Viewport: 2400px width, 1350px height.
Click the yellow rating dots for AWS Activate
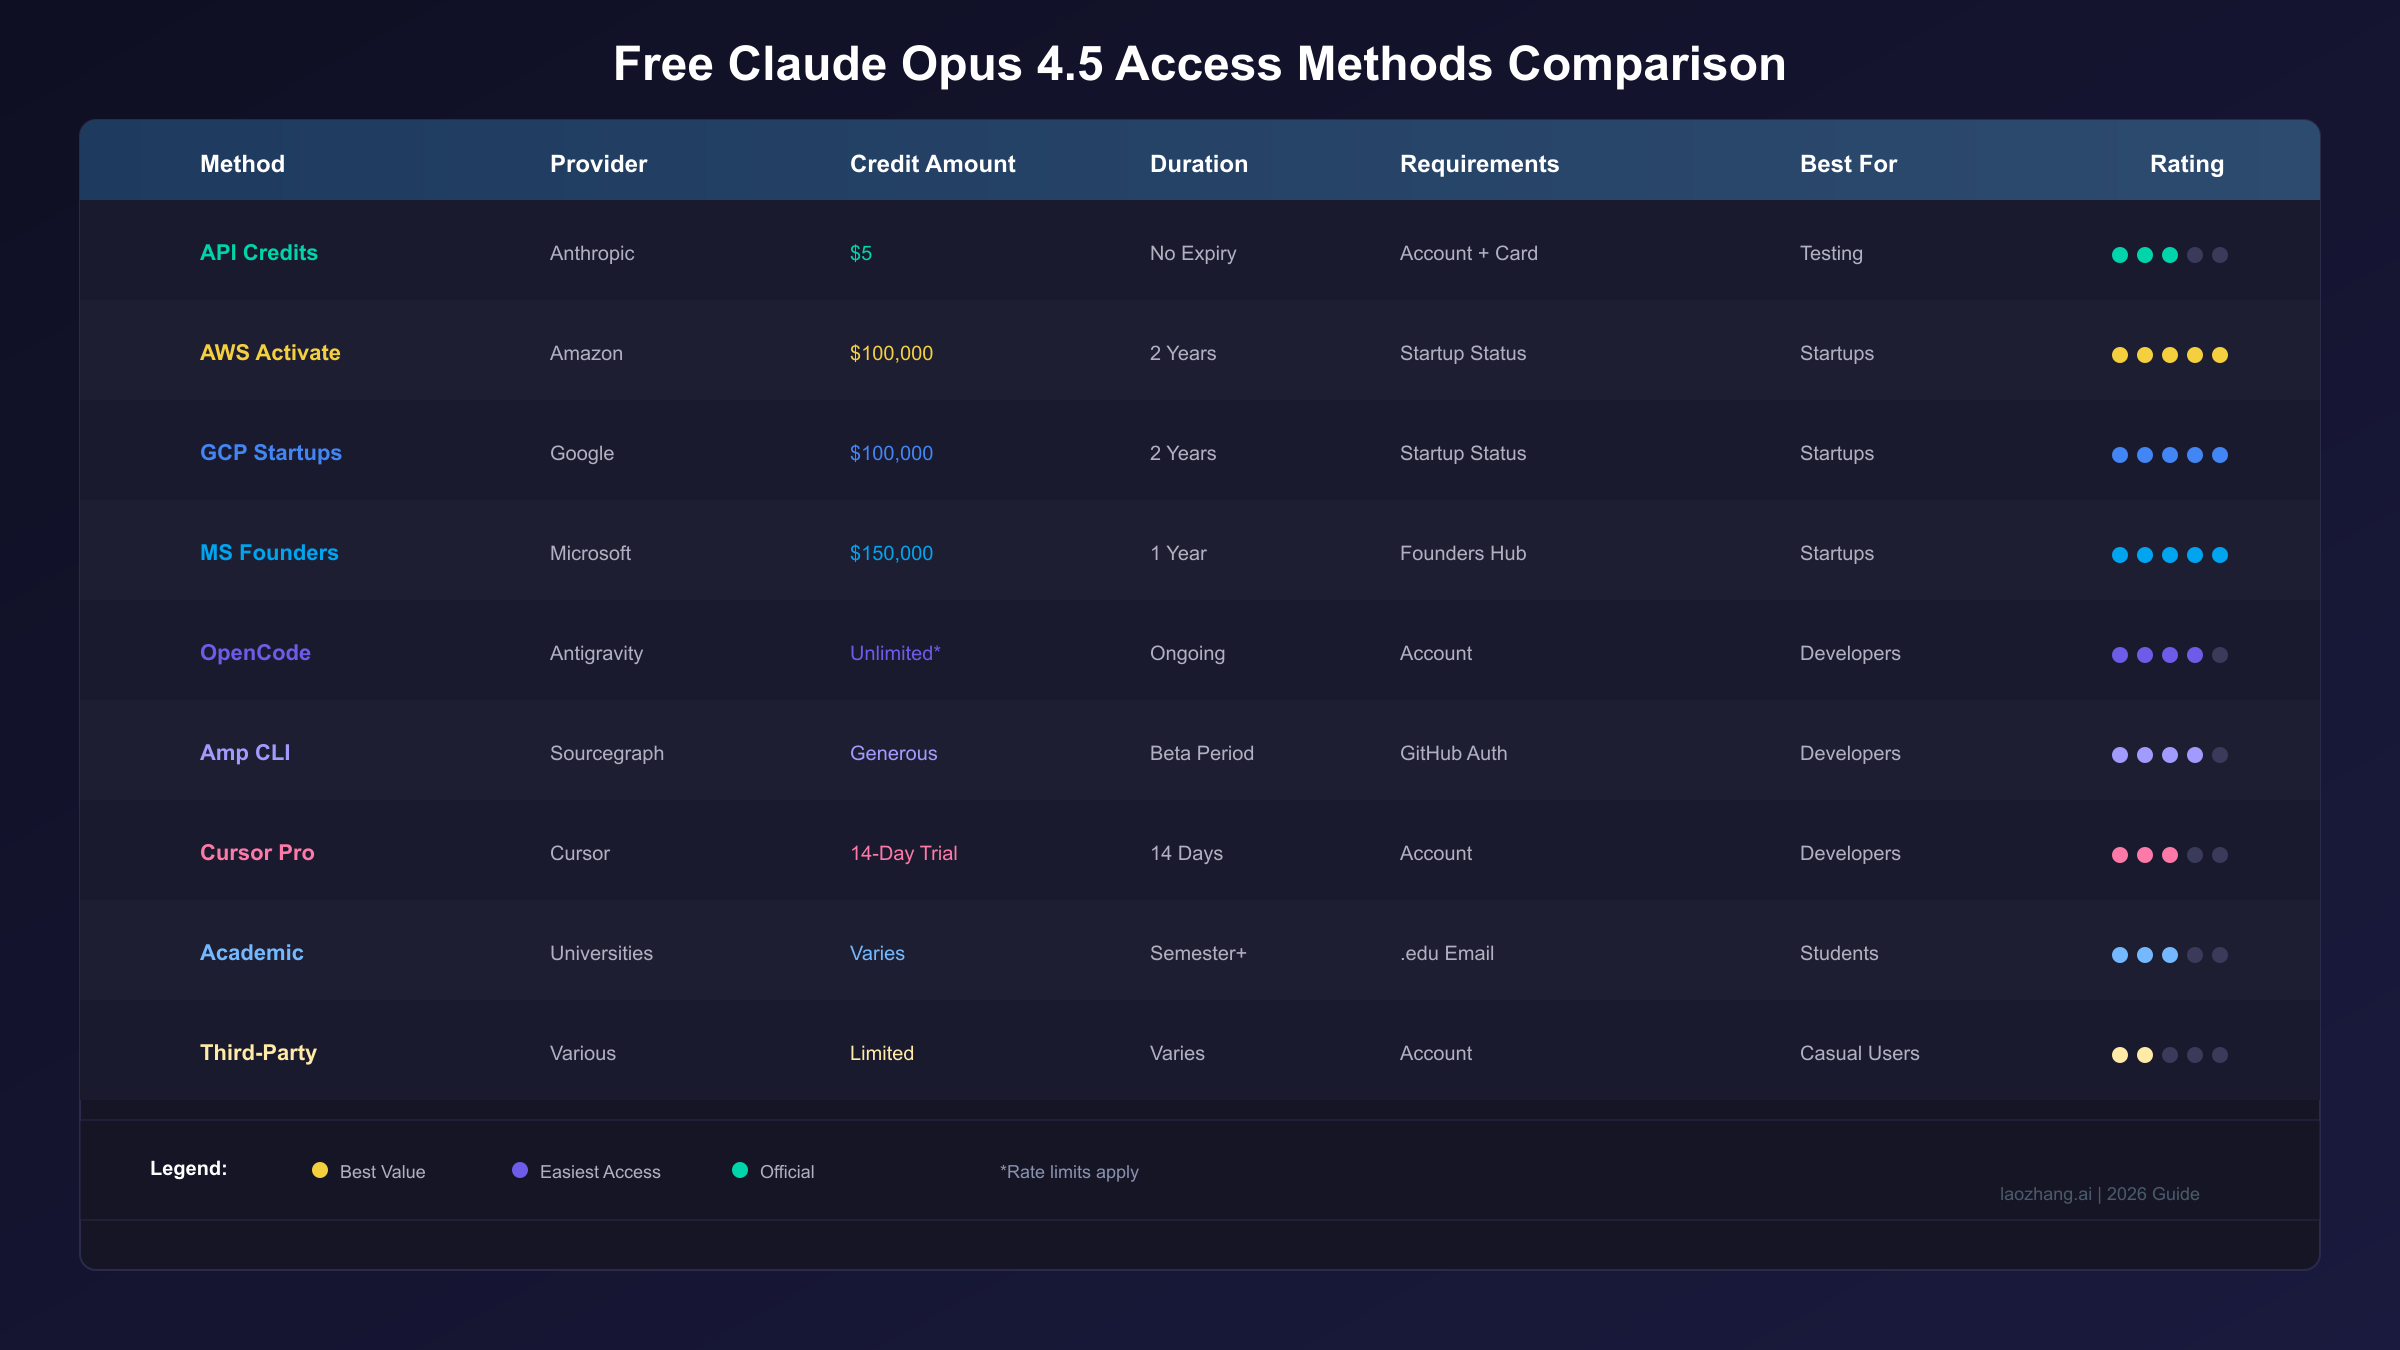coord(2169,353)
